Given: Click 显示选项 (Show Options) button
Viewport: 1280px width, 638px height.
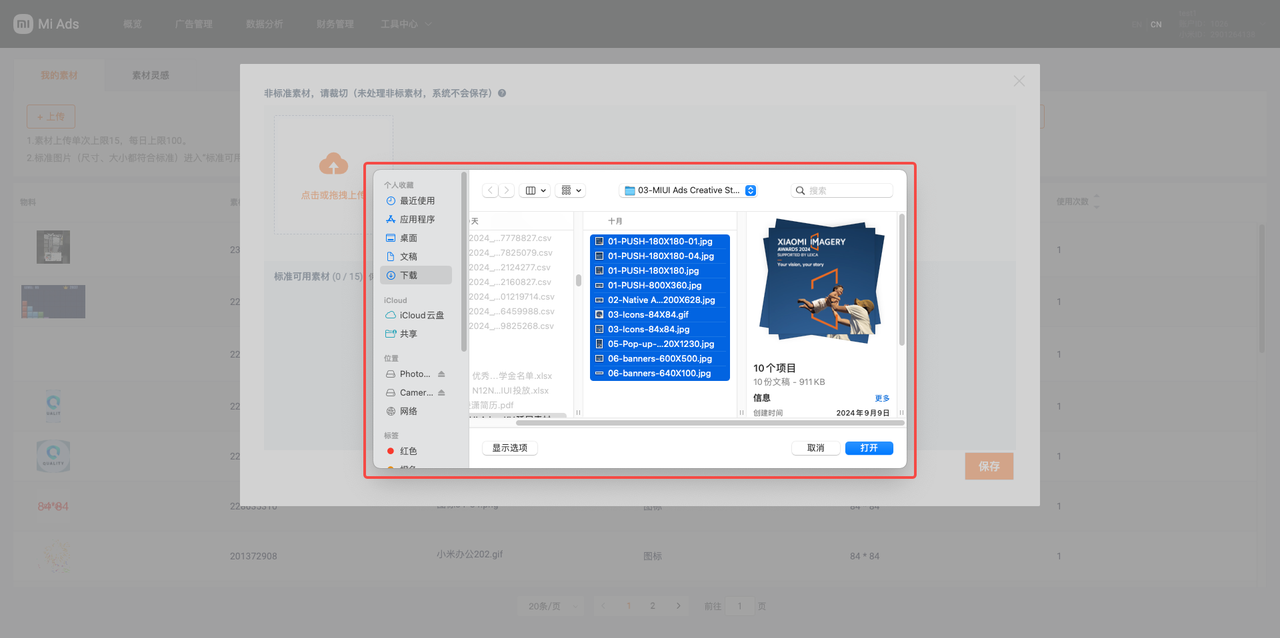Looking at the screenshot, I should [x=510, y=448].
